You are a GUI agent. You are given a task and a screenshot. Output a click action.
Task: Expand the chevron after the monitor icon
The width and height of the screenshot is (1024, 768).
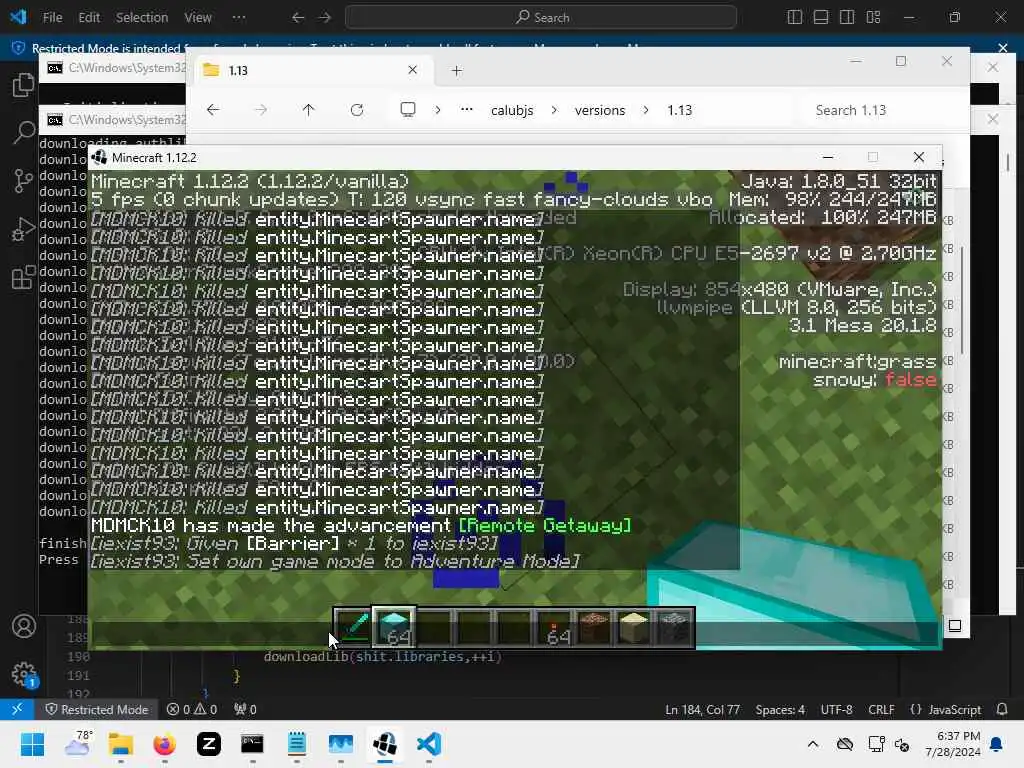438,110
